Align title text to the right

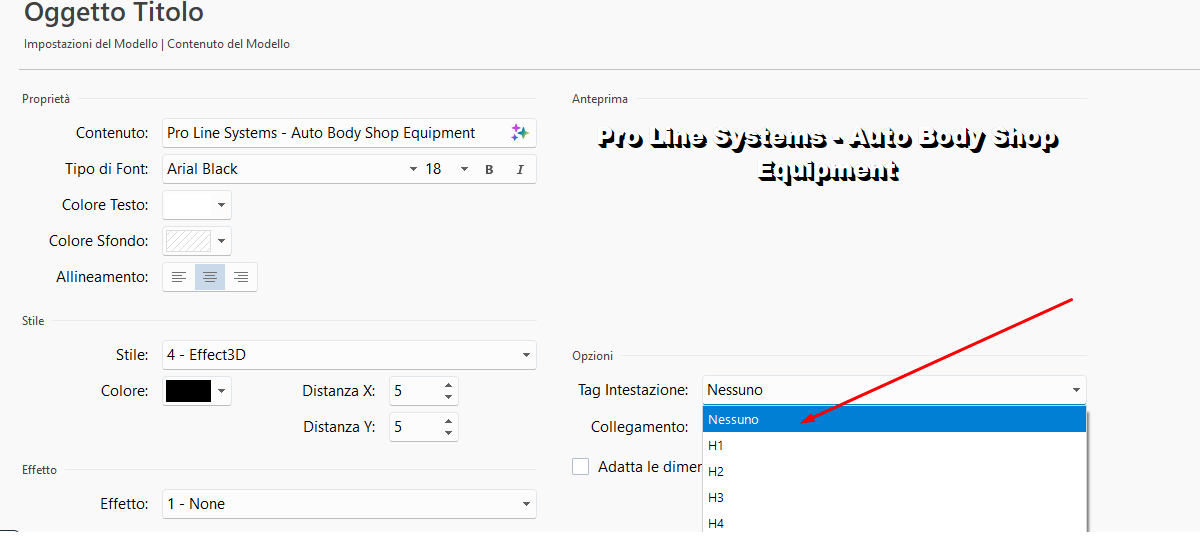[241, 277]
